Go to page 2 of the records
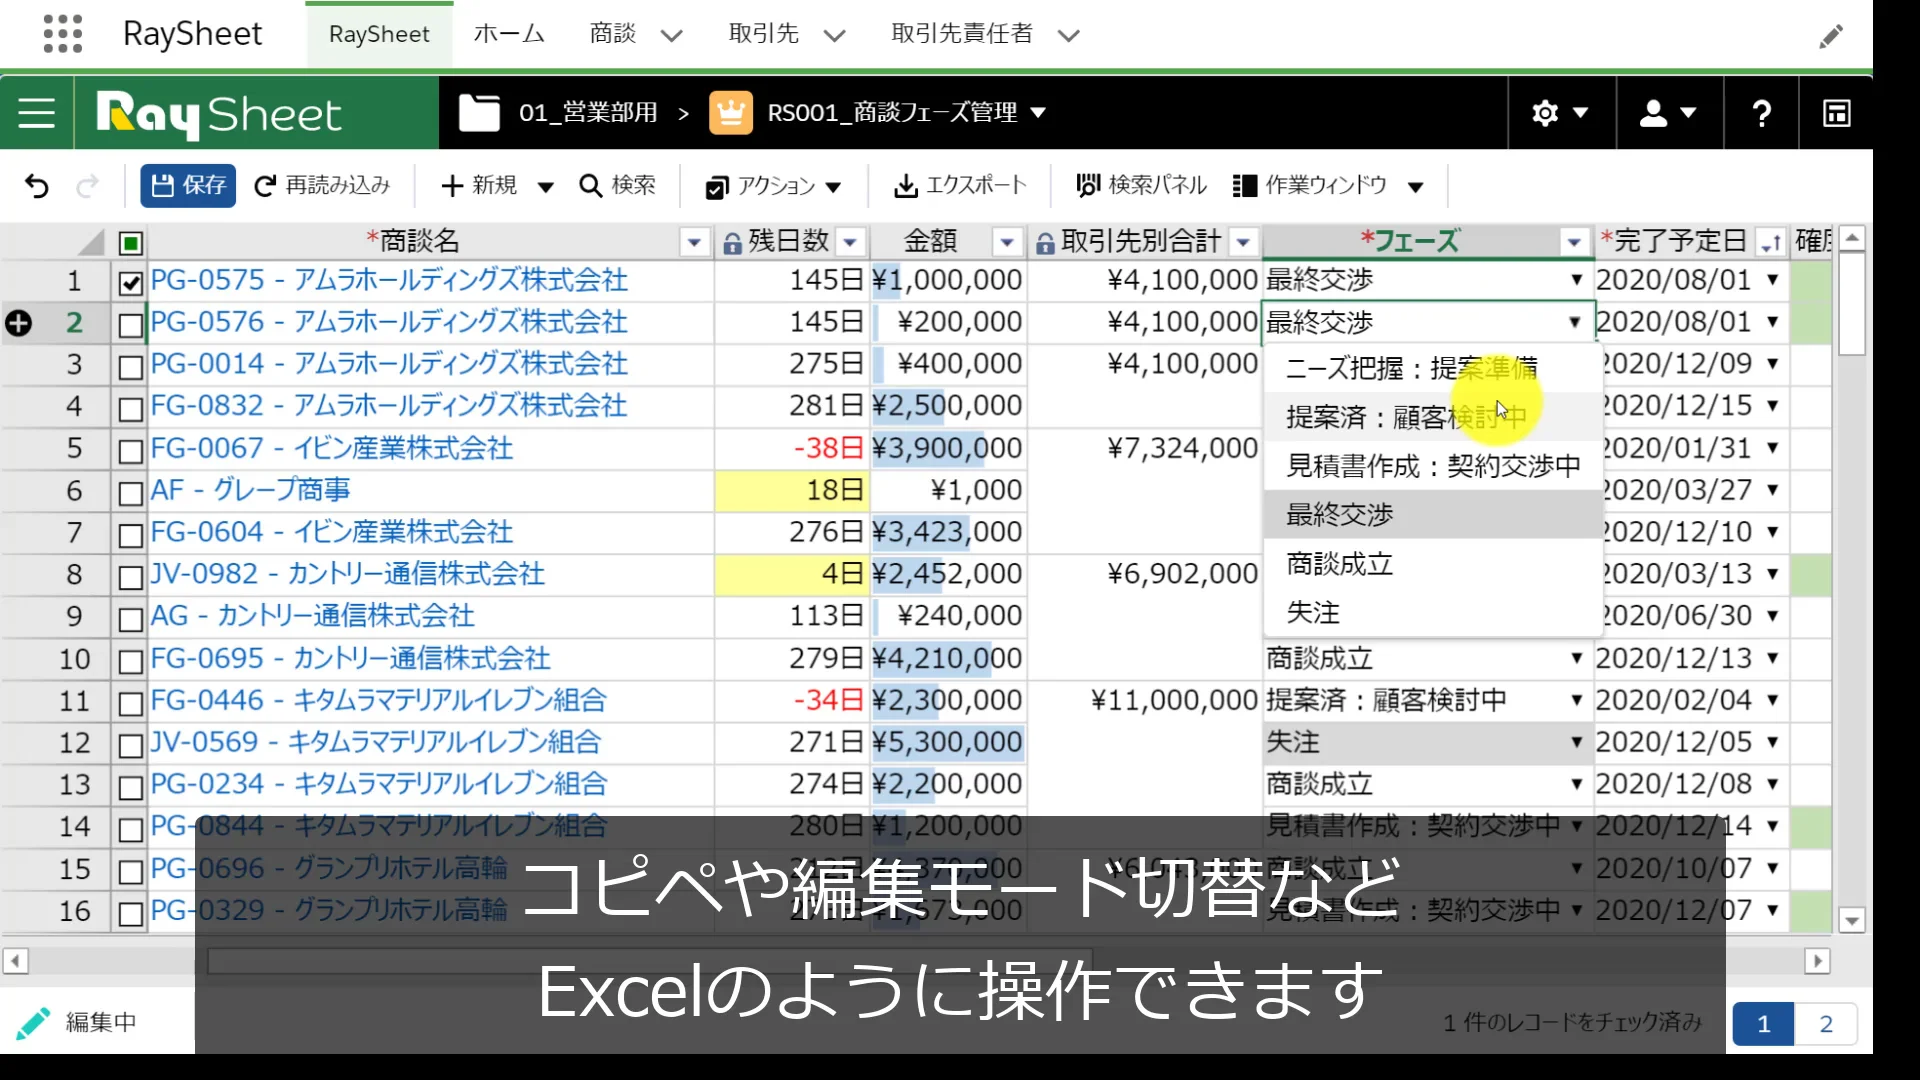The height and width of the screenshot is (1080, 1920). coord(1826,1024)
